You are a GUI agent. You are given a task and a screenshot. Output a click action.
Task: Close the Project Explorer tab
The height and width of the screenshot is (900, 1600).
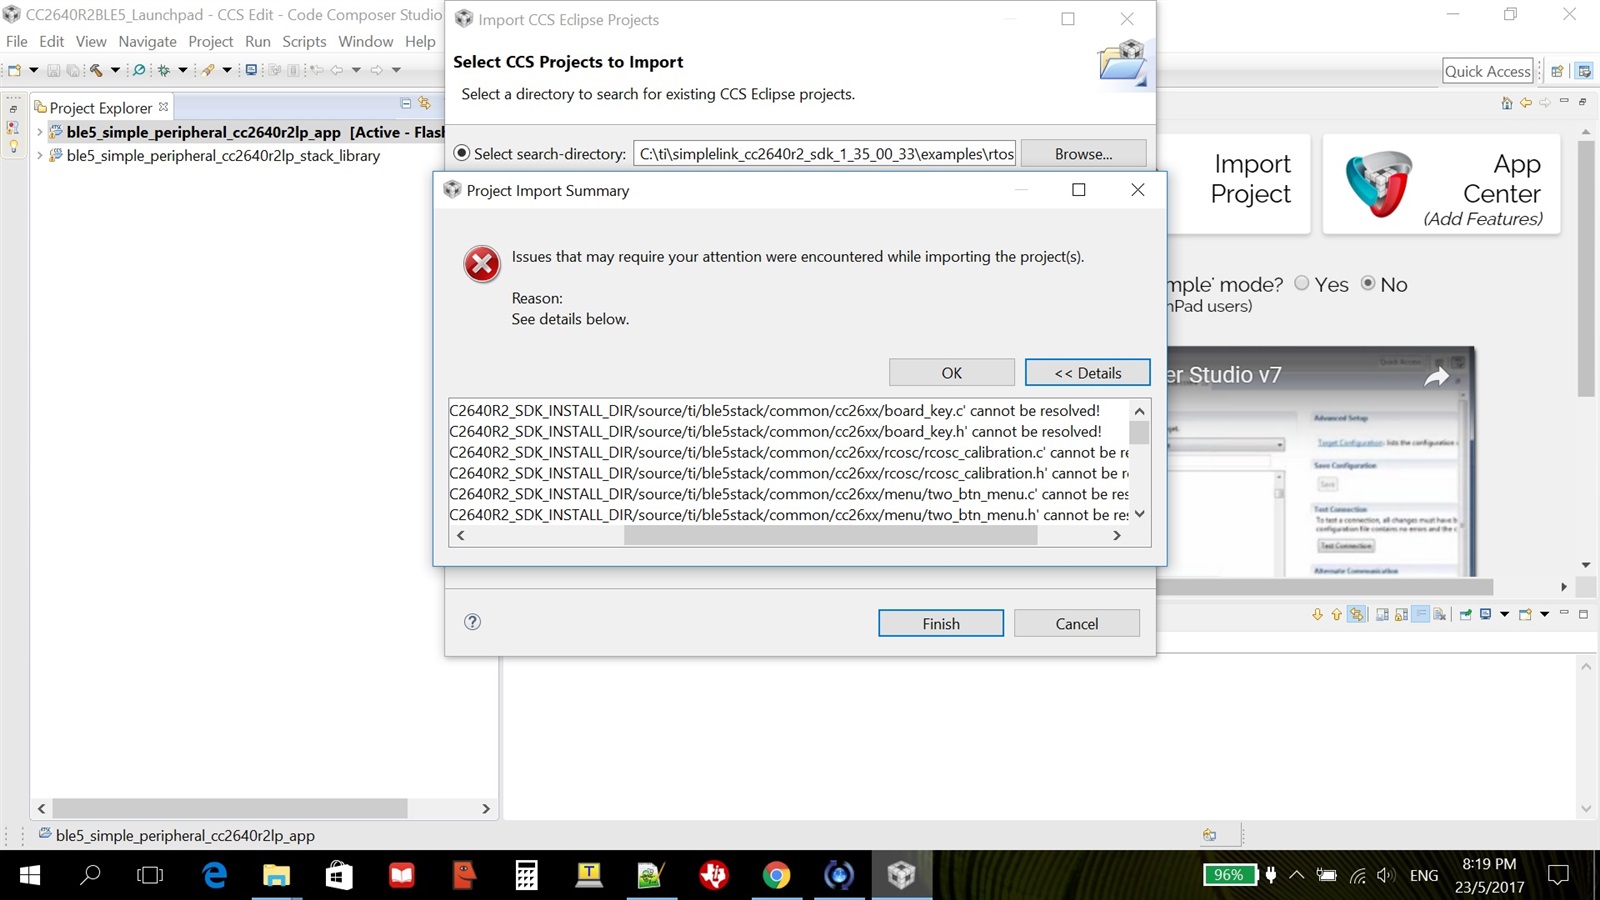(164, 106)
